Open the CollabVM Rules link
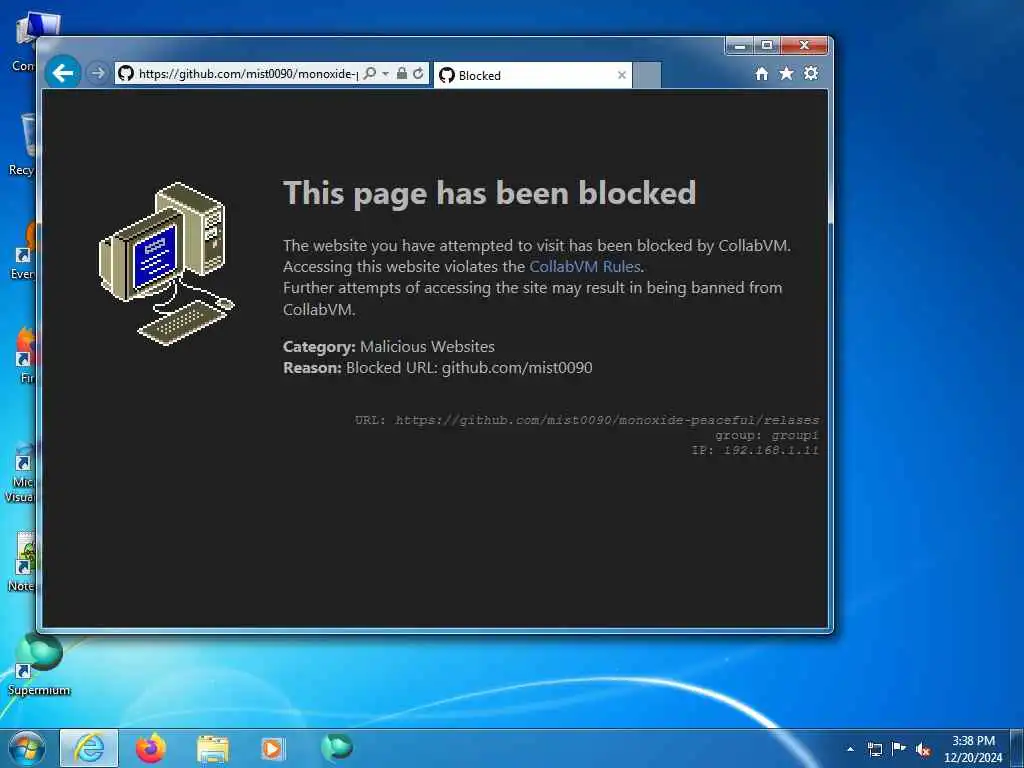 (584, 266)
